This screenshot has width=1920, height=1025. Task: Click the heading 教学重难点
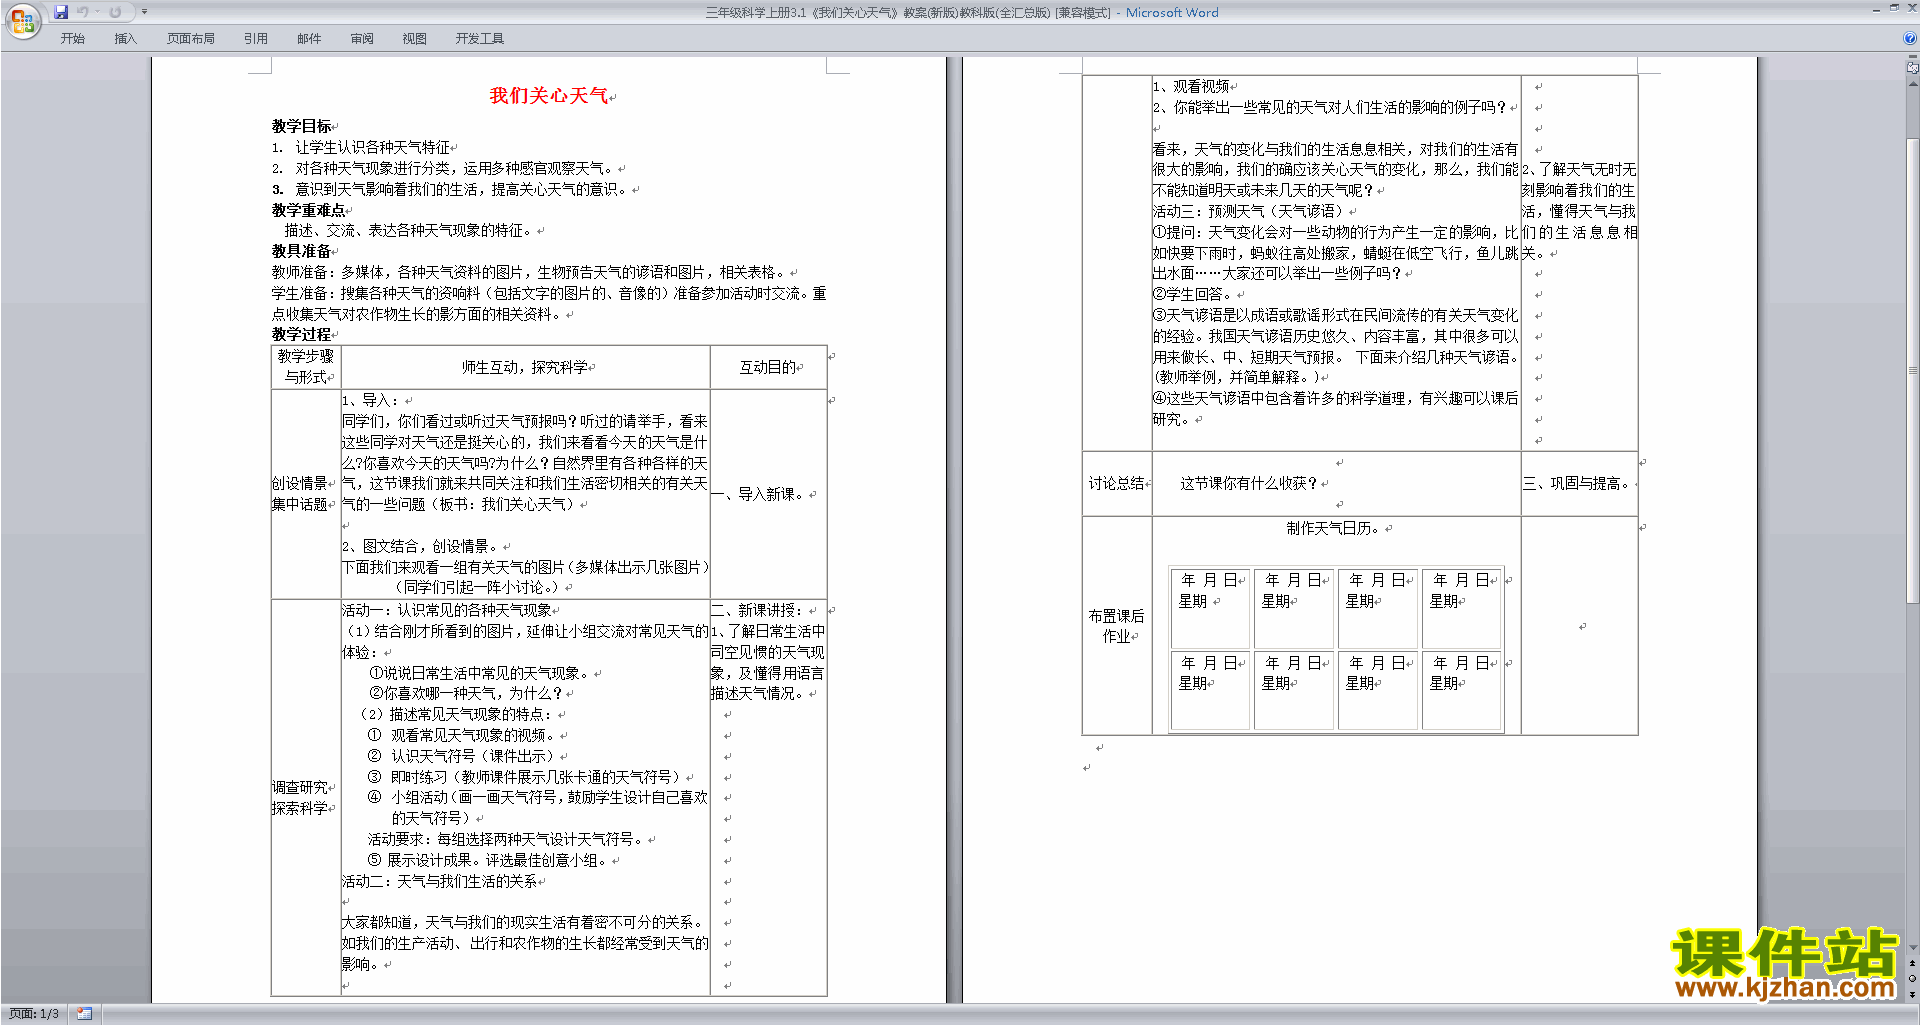pyautogui.click(x=308, y=210)
